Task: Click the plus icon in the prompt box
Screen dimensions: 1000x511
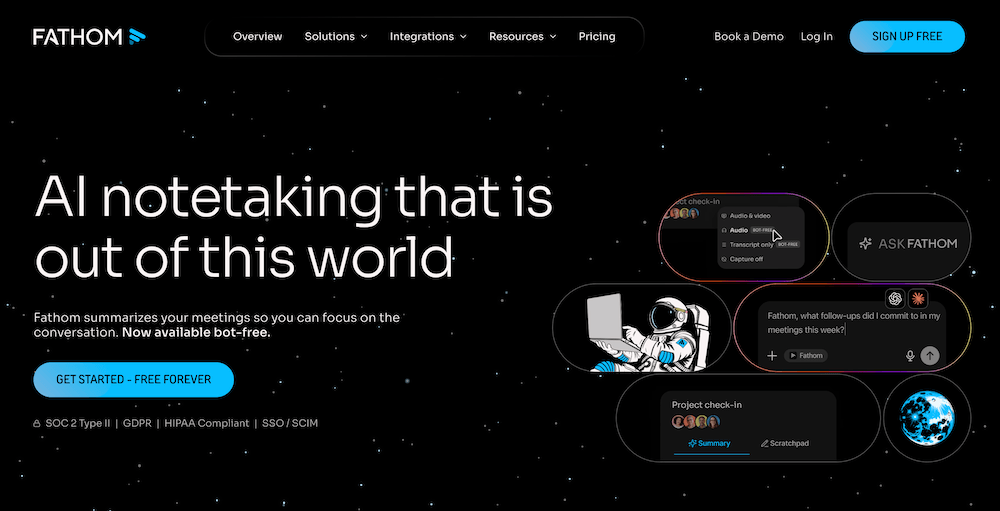Action: pos(772,355)
